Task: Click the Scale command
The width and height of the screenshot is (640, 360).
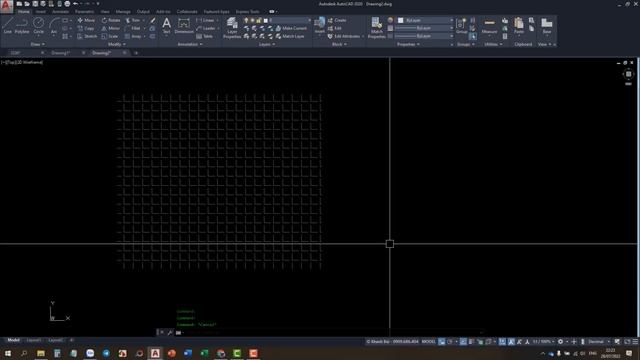Action: (110, 36)
